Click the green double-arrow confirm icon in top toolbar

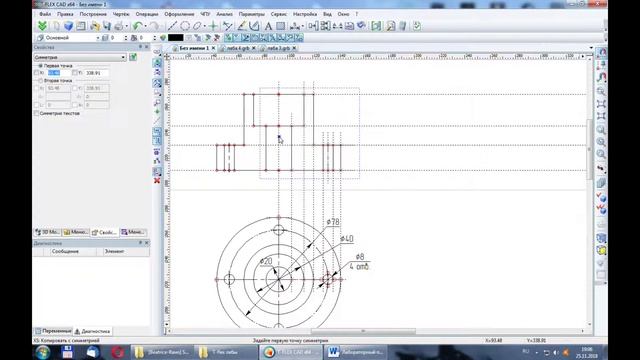click(x=42, y=26)
